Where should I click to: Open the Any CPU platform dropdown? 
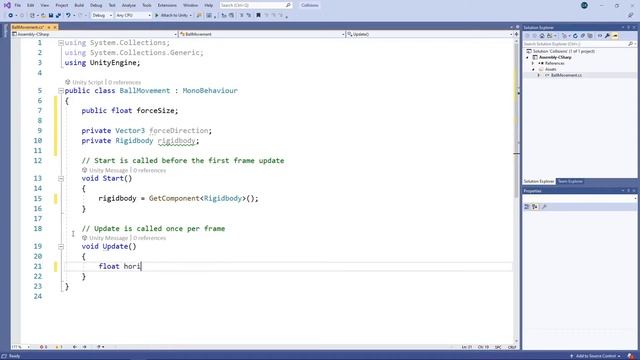133,16
